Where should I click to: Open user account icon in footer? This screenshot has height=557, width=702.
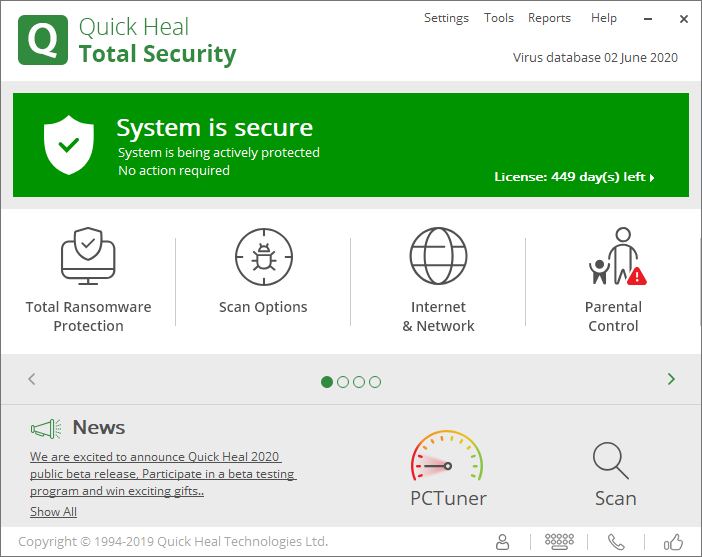point(503,542)
